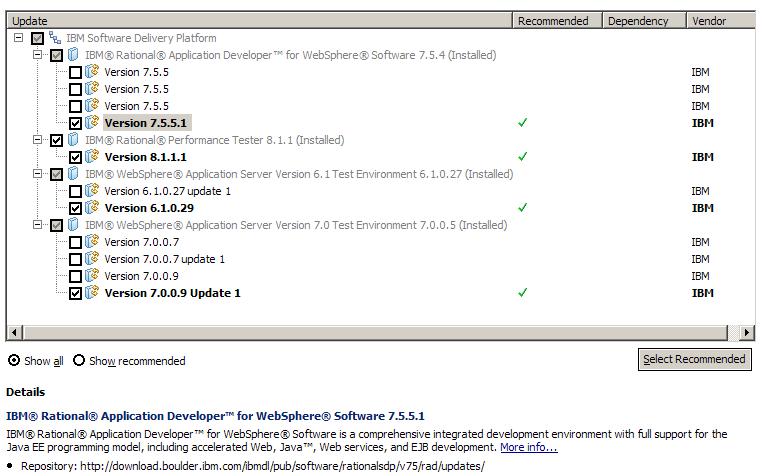Toggle Rational Application Developer 7.5.4 checkbox
The image size is (765, 476).
pos(57,55)
